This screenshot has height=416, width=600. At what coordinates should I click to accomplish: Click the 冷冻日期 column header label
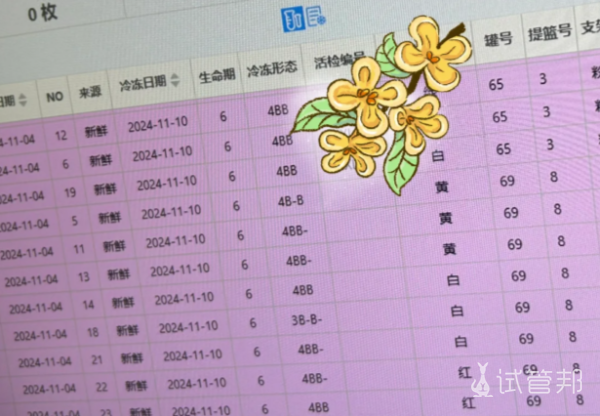(143, 83)
